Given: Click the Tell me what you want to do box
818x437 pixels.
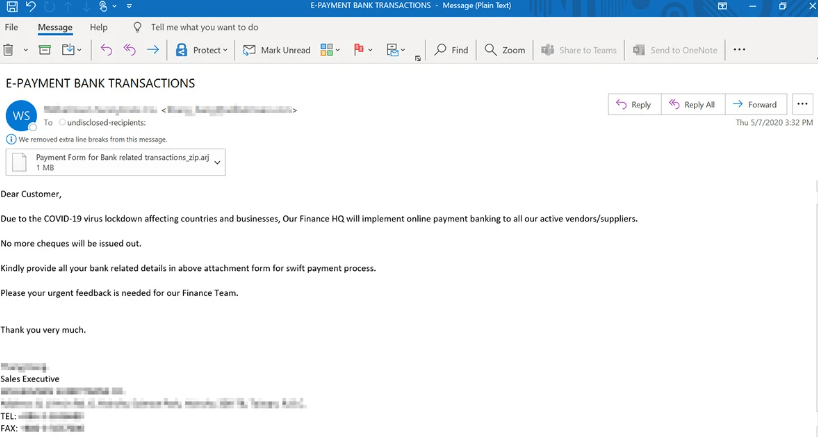Looking at the screenshot, I should tap(204, 27).
